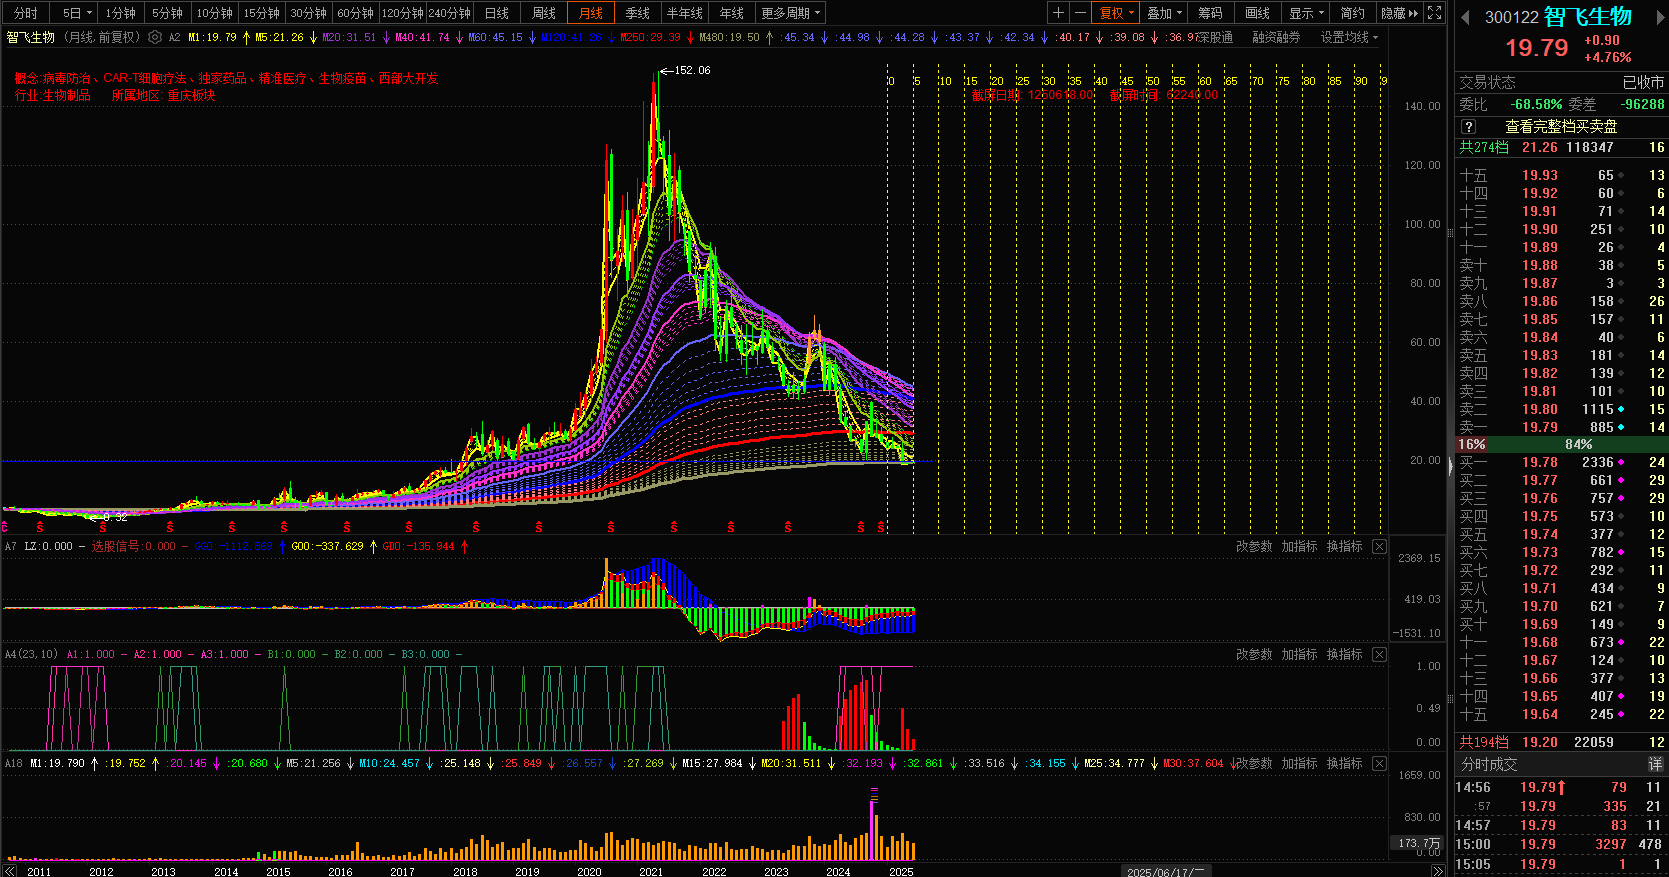Click the S marker below 2024 candles
The width and height of the screenshot is (1669, 877).
(861, 526)
